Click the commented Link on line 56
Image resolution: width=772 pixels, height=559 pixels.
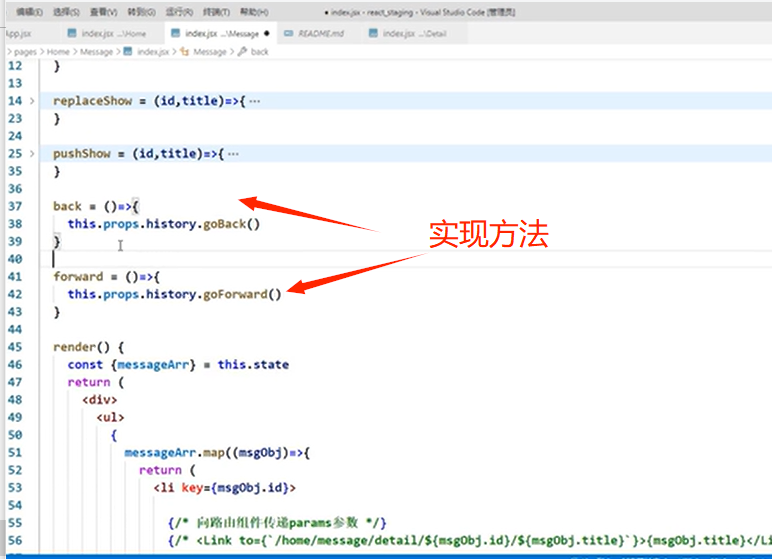click(x=468, y=541)
